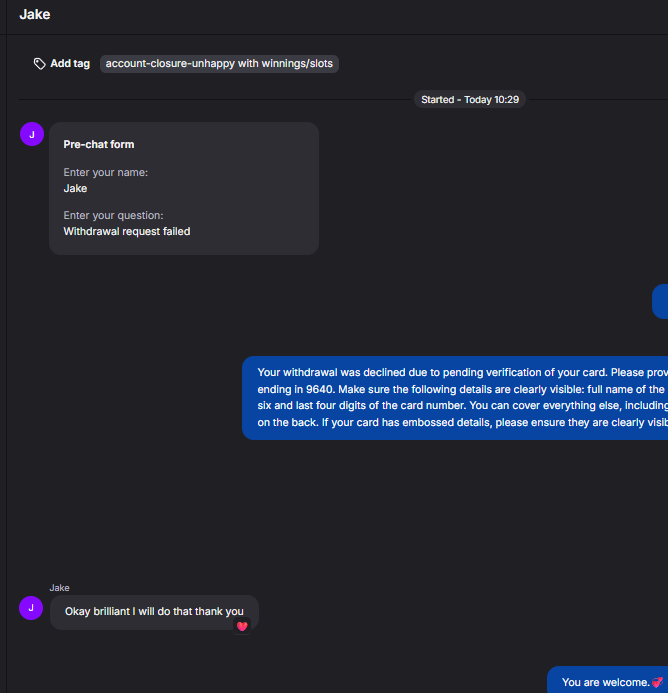Image resolution: width=668 pixels, height=693 pixels.
Task: Click the Enter your question label
Action: tap(113, 215)
